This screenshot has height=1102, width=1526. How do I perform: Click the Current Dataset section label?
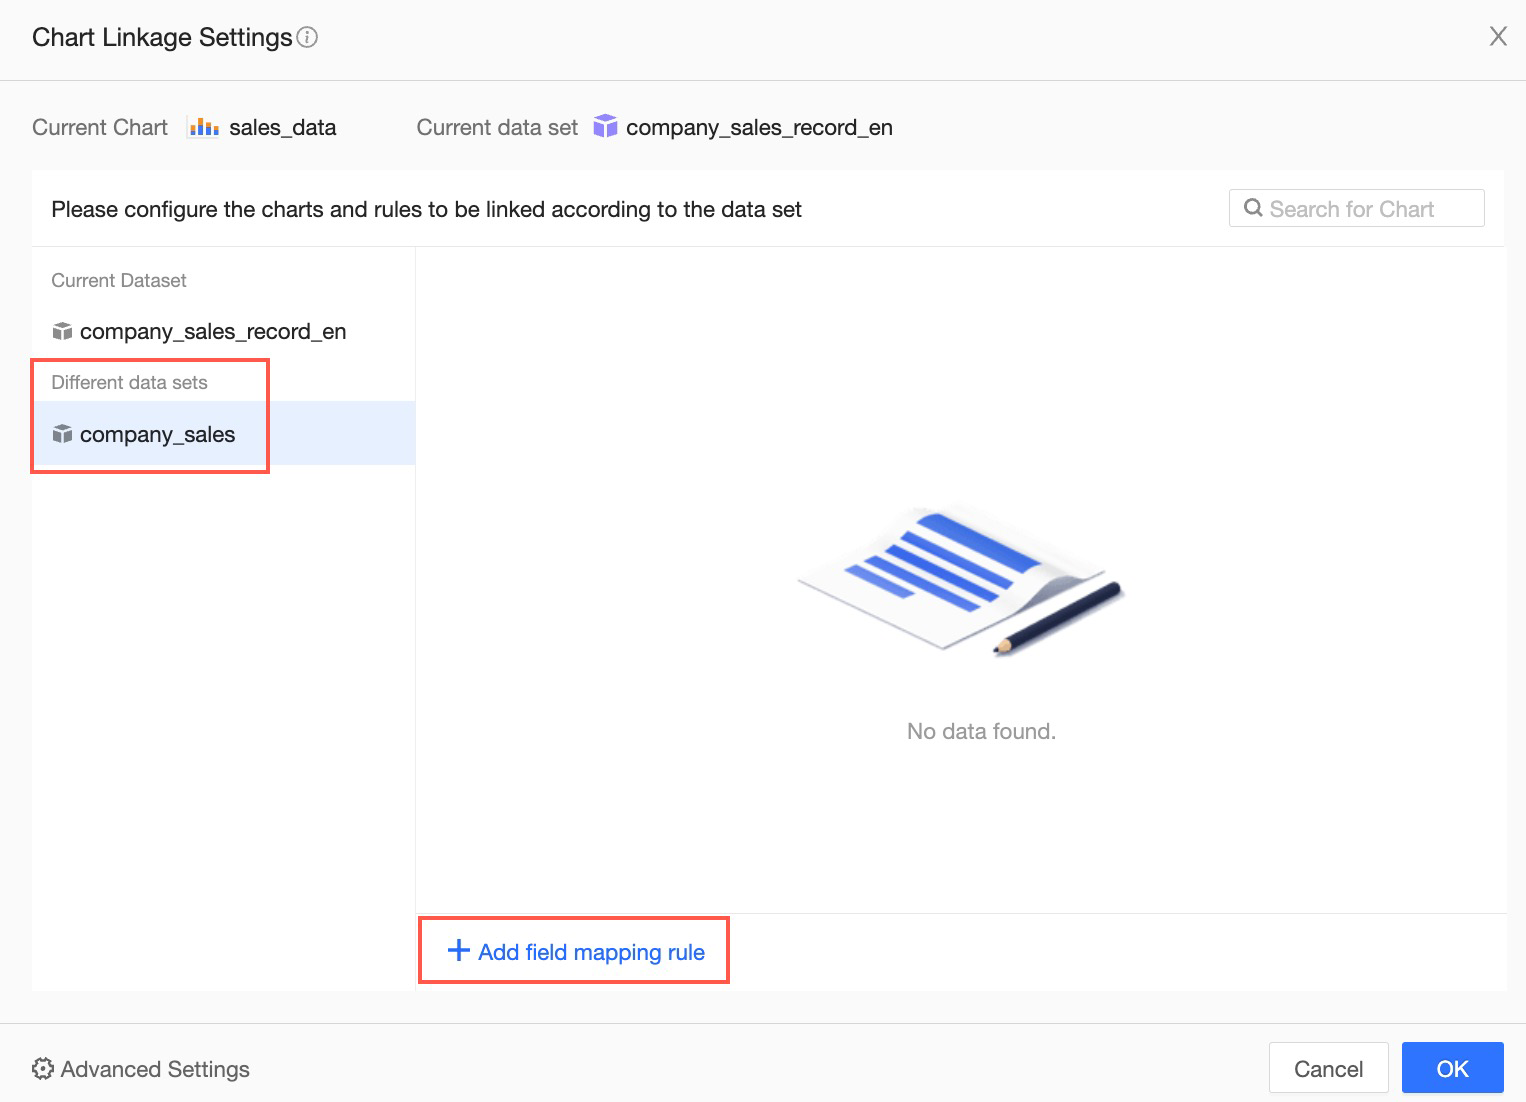(118, 281)
